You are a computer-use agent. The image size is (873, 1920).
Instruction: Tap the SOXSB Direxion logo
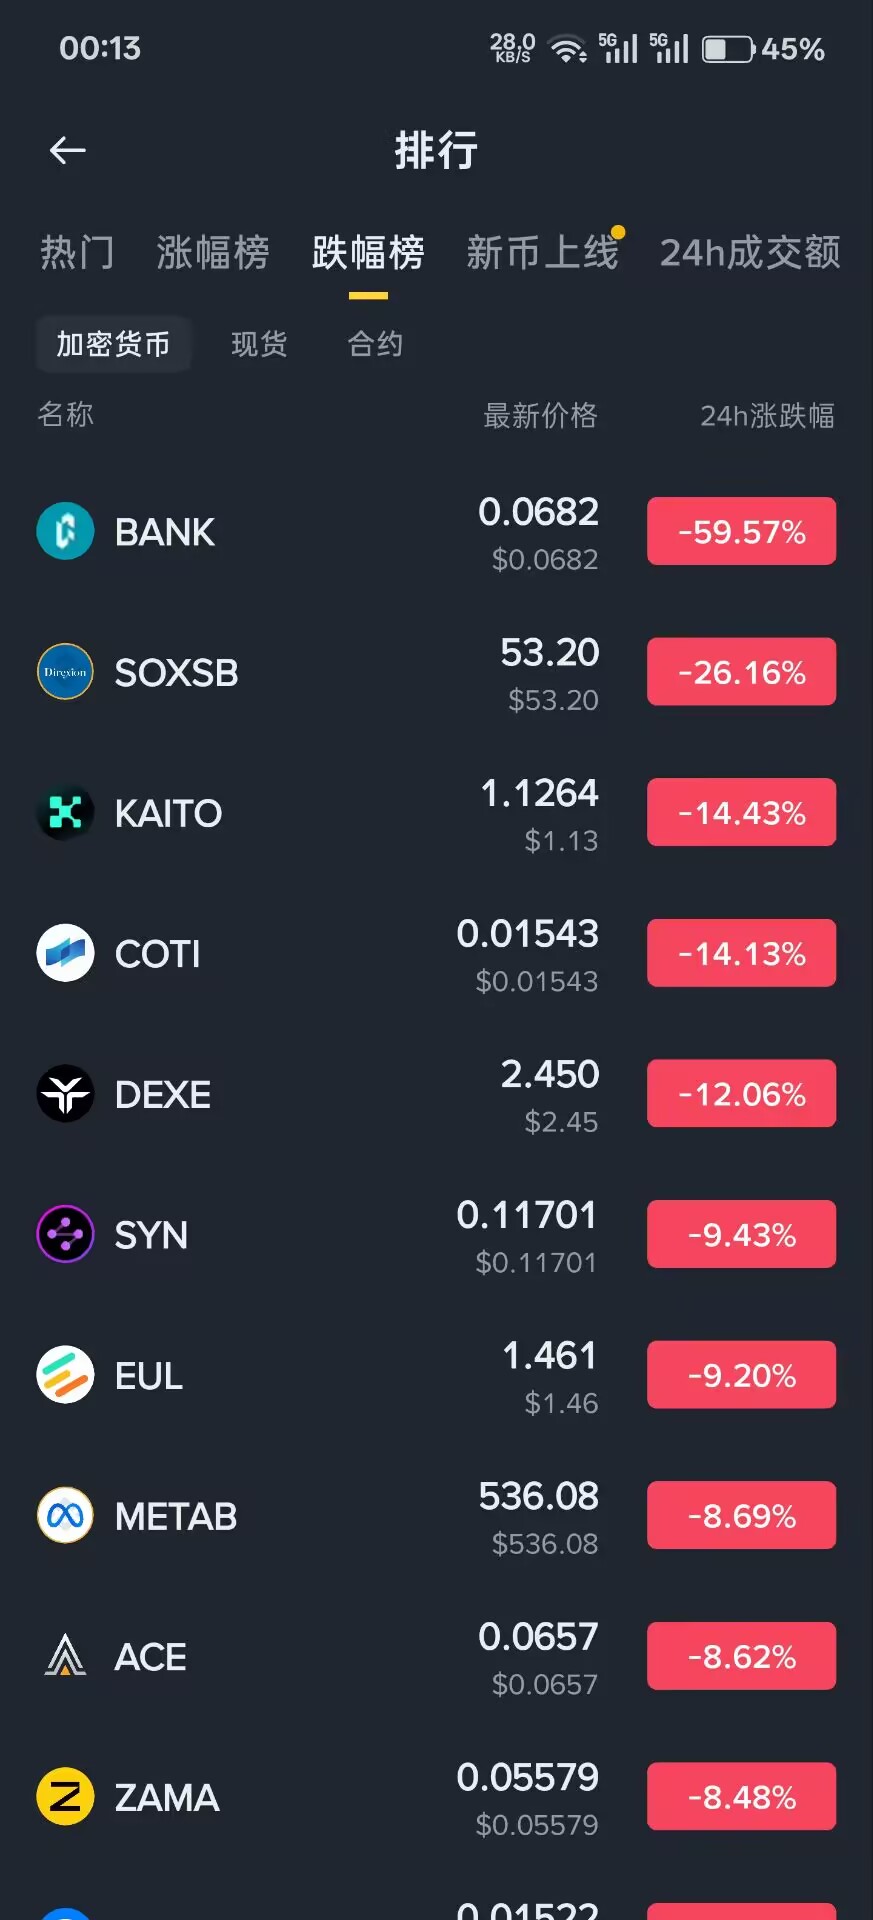[x=65, y=672]
